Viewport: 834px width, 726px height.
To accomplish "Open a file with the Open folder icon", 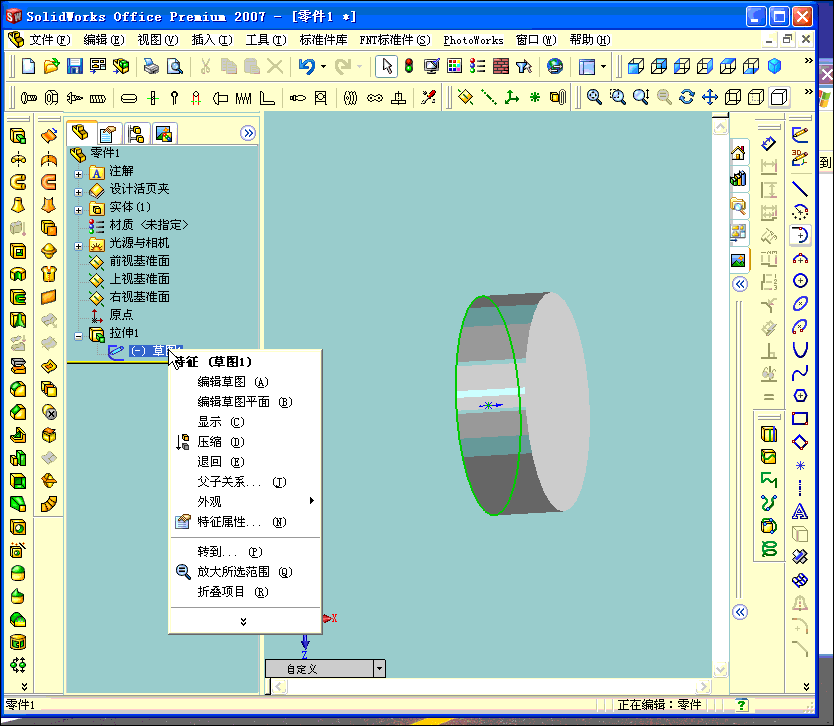I will [51, 66].
